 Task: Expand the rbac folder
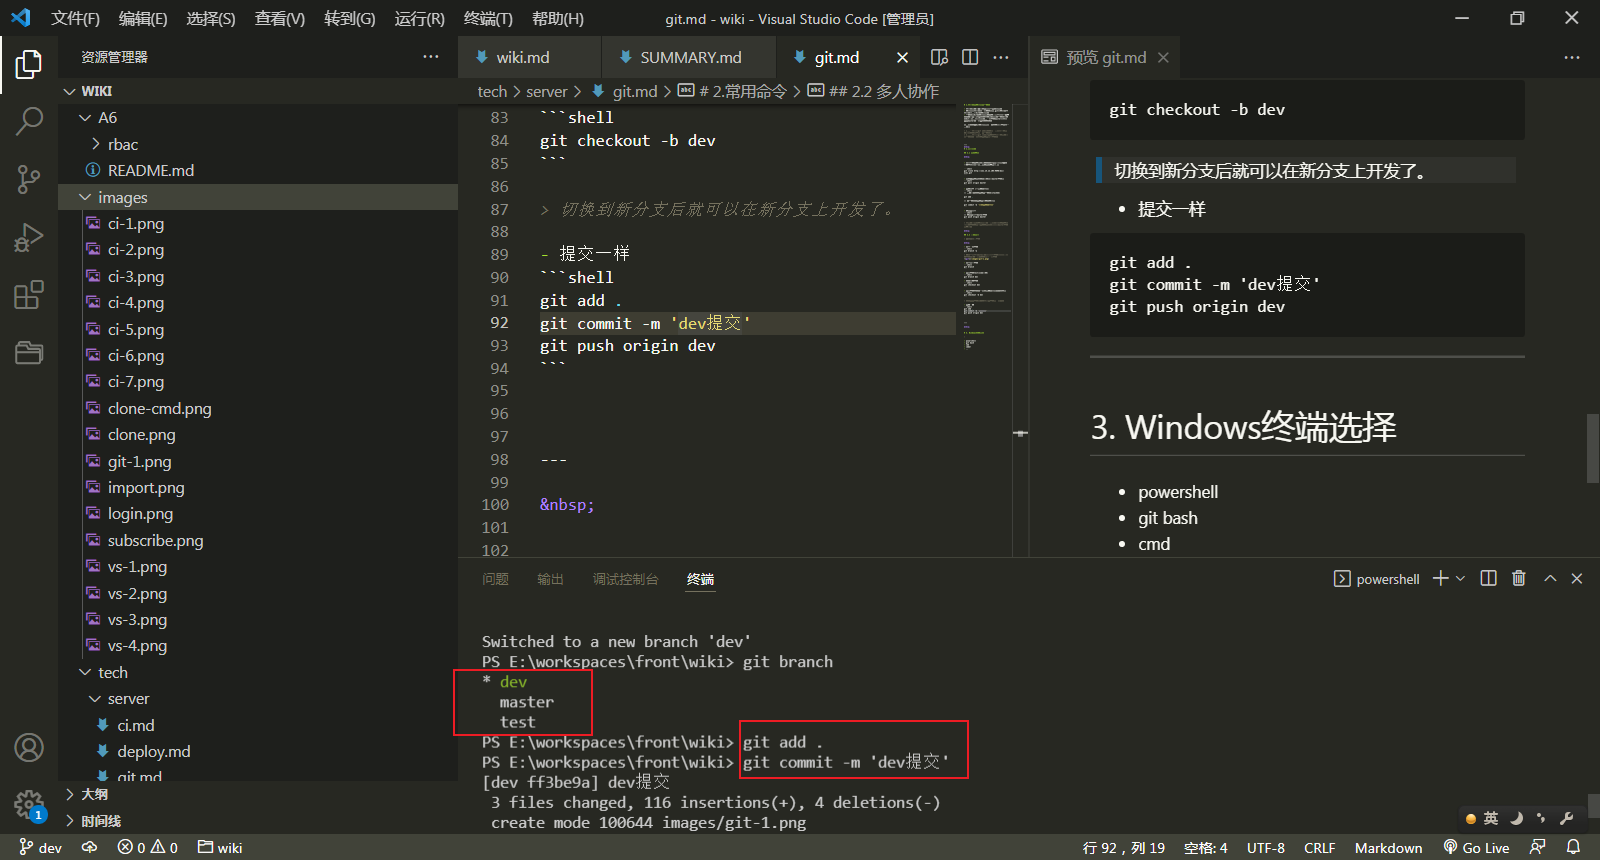[x=258, y=144]
